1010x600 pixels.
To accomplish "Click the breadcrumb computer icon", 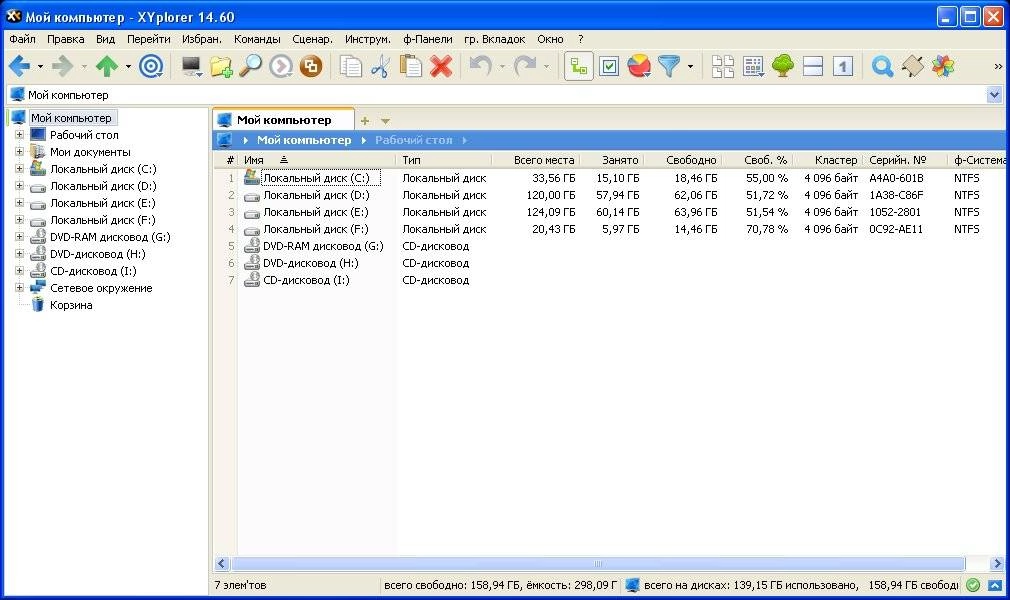I will click(225, 140).
